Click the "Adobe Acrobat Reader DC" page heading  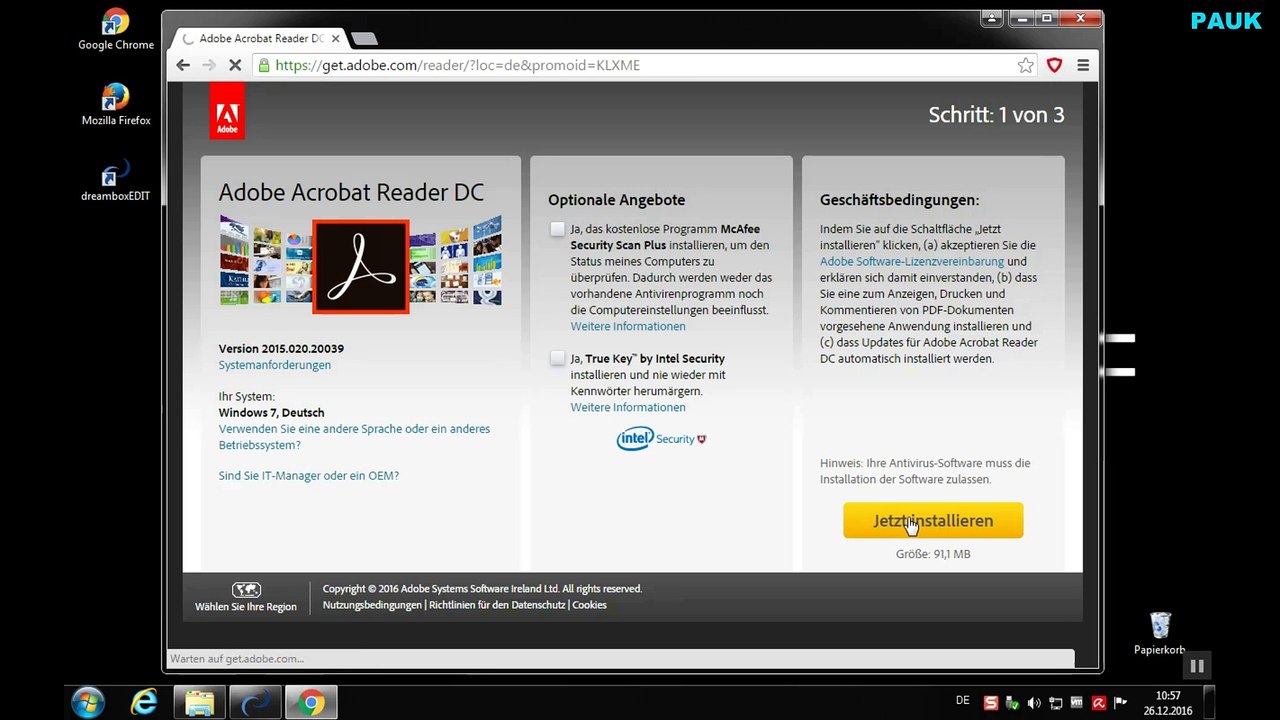[x=351, y=192]
